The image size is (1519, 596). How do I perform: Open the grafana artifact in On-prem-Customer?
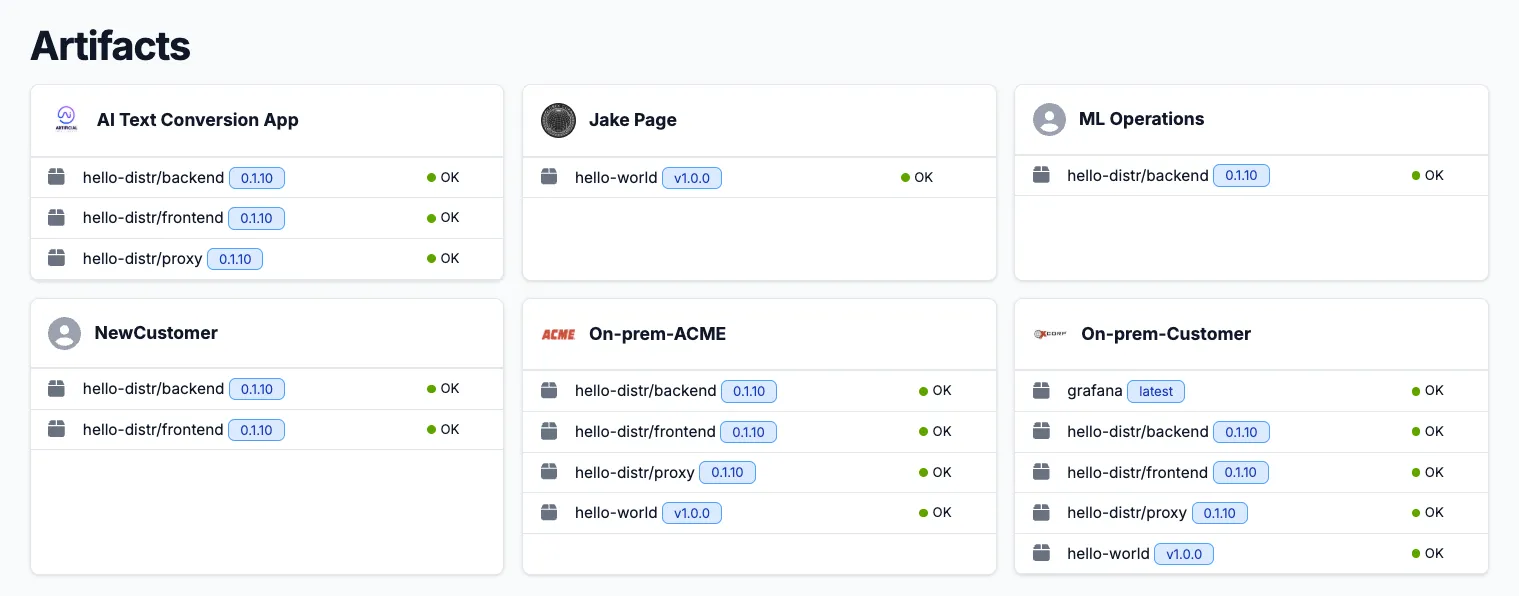tap(1094, 390)
